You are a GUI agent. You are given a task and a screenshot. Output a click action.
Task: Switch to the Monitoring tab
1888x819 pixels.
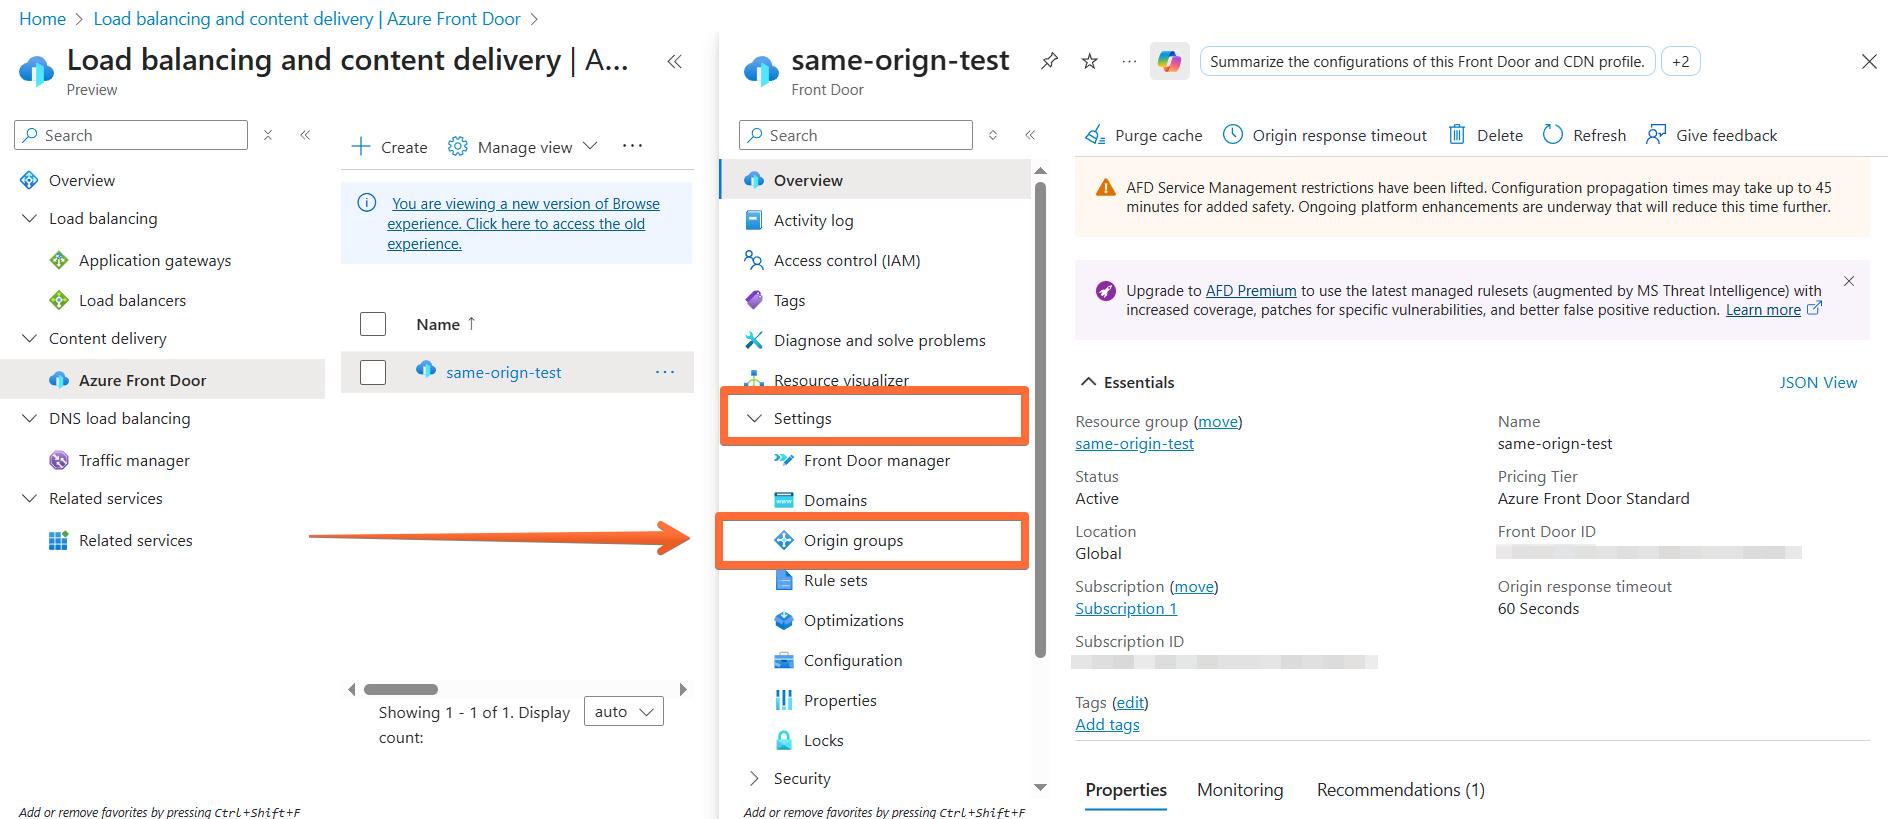(x=1240, y=790)
